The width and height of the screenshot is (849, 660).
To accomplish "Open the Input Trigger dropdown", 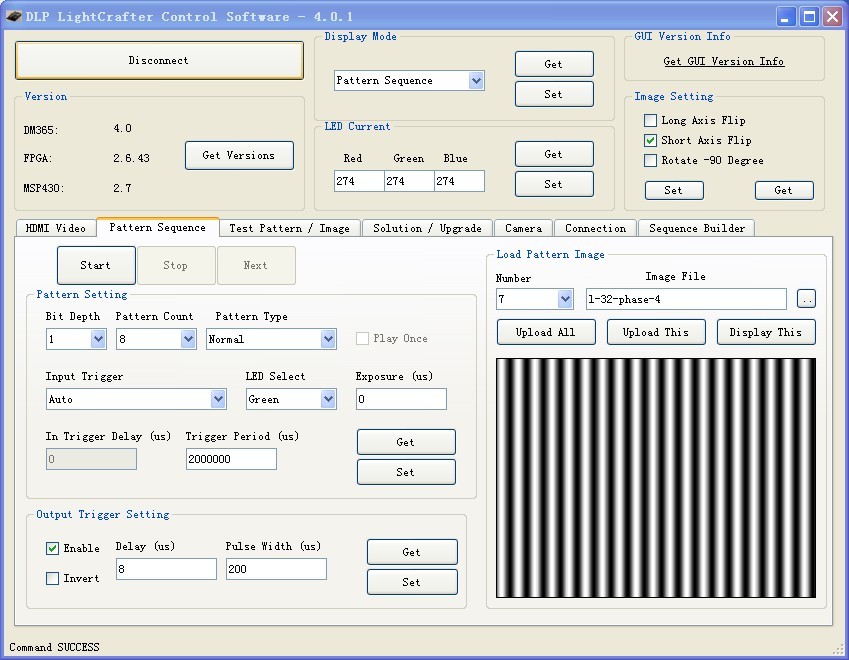I will [x=218, y=399].
